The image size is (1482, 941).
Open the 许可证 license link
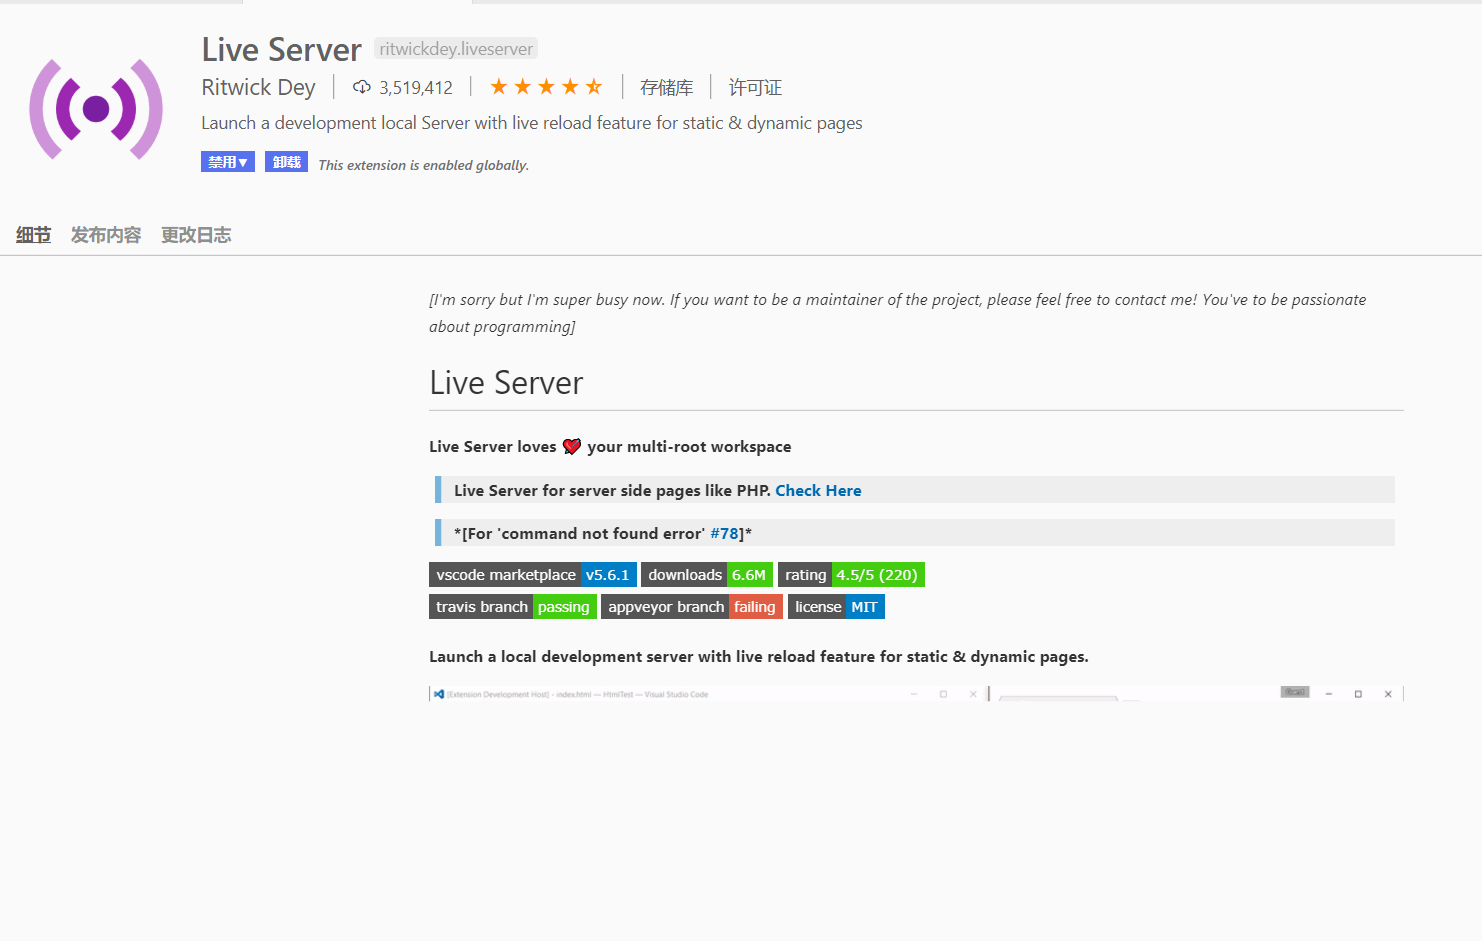tap(754, 87)
